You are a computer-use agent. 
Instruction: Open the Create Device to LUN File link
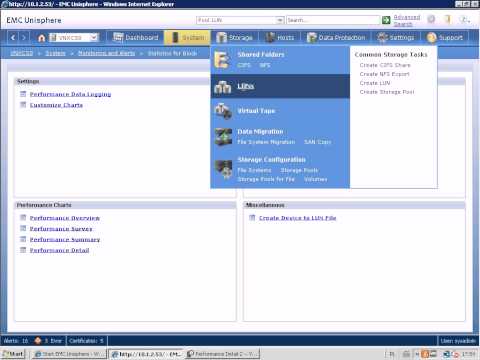298,218
